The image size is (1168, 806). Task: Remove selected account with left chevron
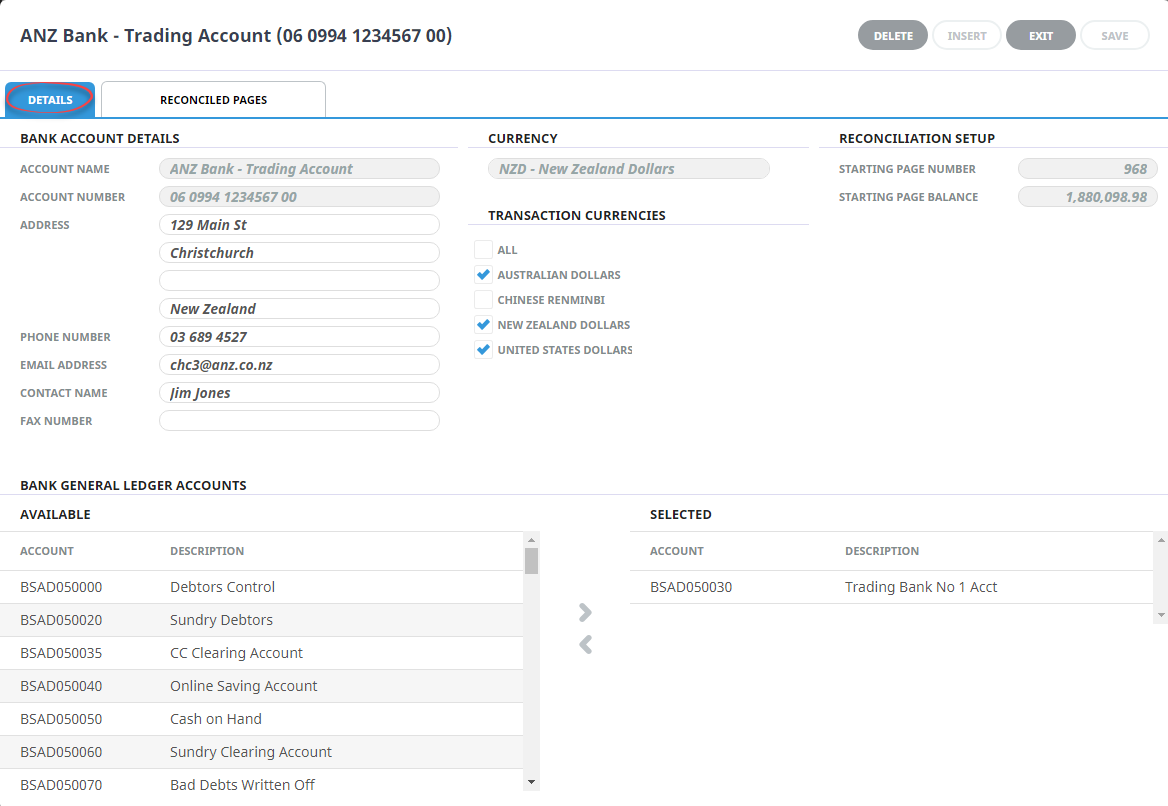click(x=585, y=644)
